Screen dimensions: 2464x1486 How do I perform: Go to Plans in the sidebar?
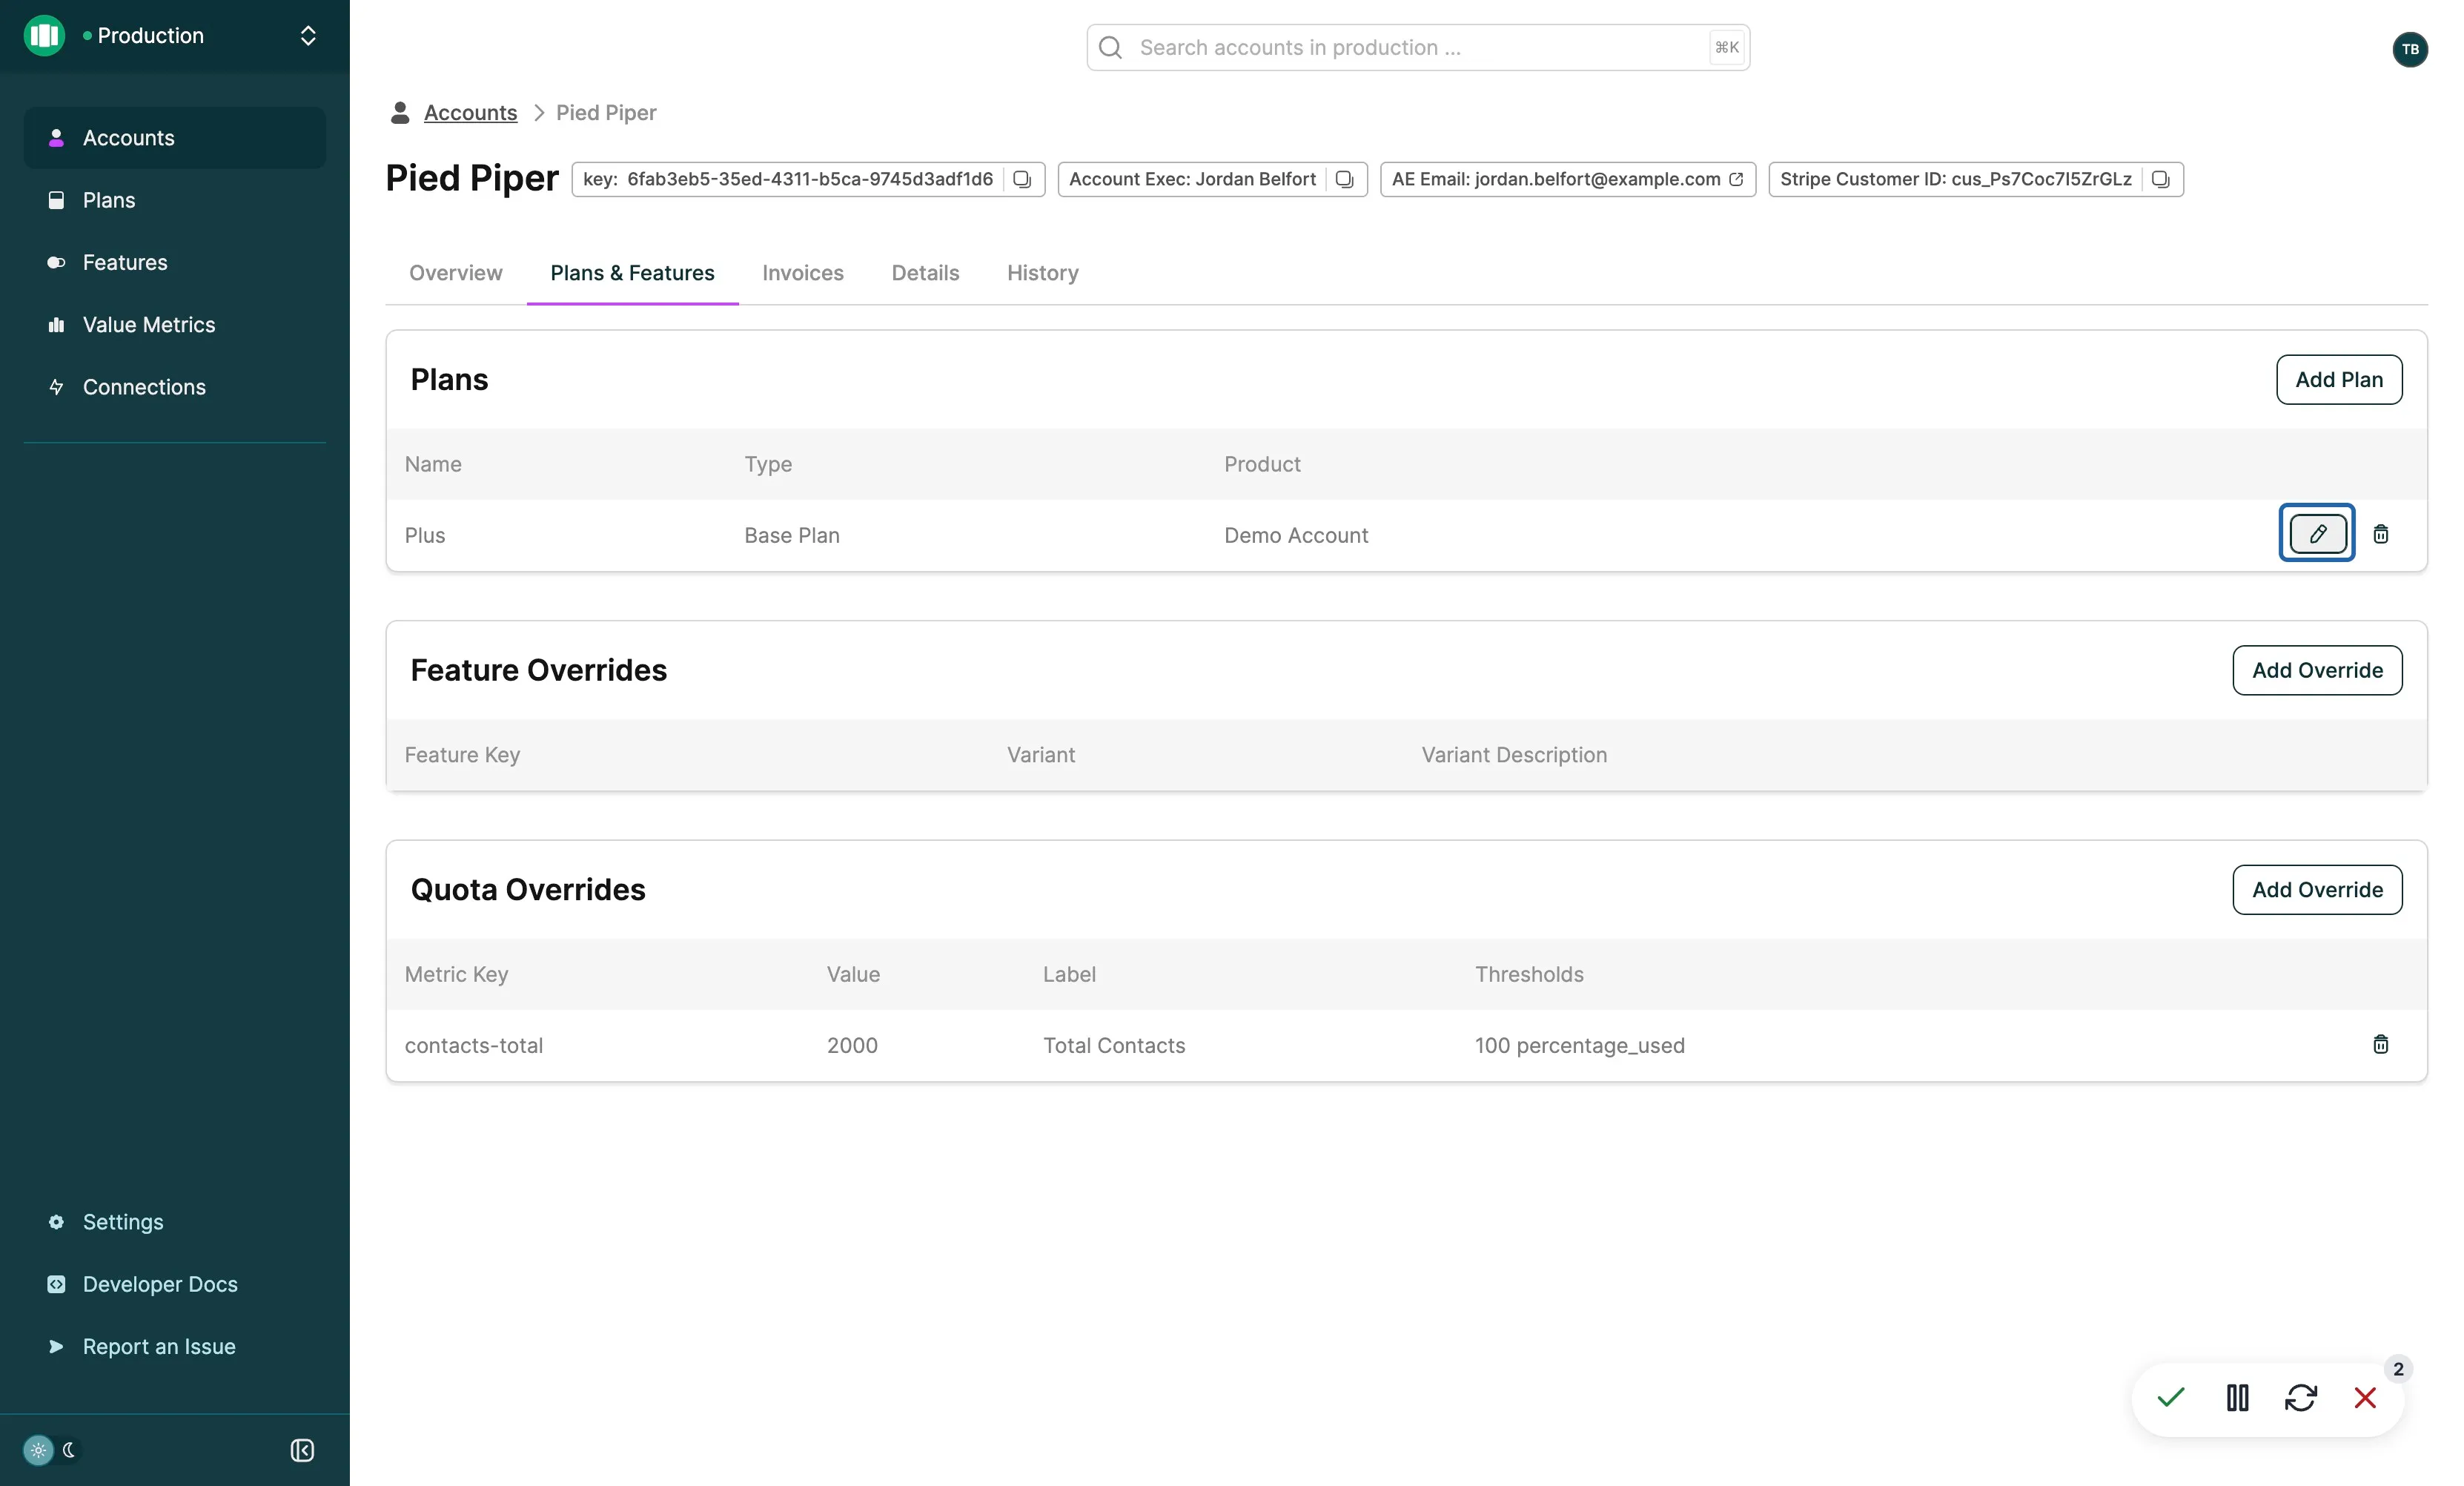[175, 200]
